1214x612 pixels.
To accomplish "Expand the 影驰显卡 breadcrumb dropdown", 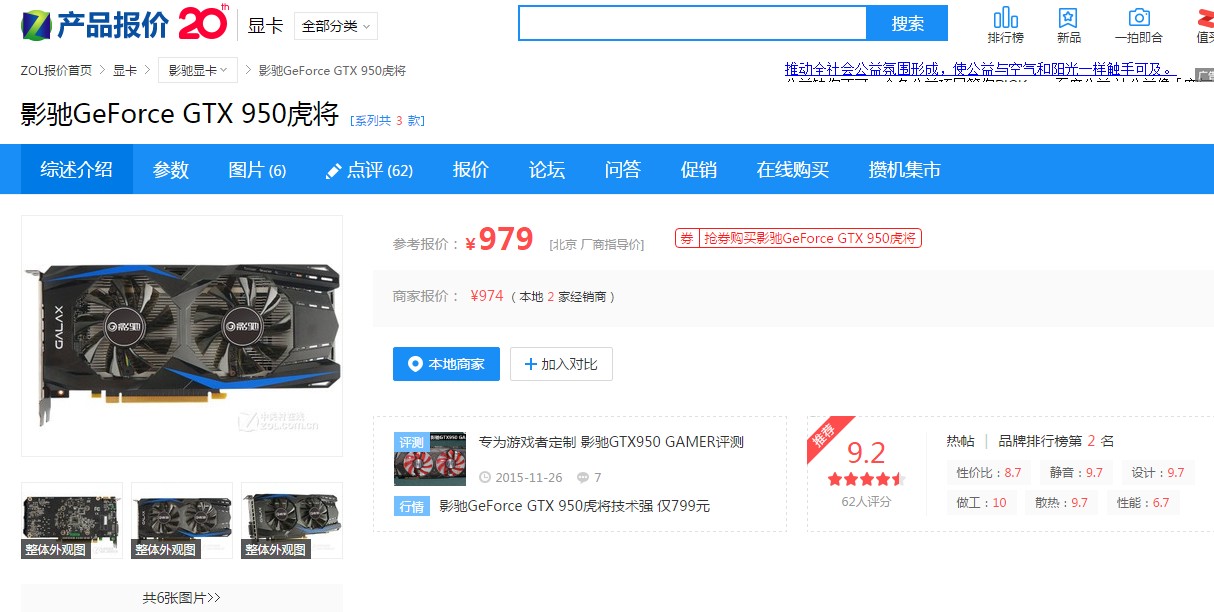I will click(x=197, y=70).
